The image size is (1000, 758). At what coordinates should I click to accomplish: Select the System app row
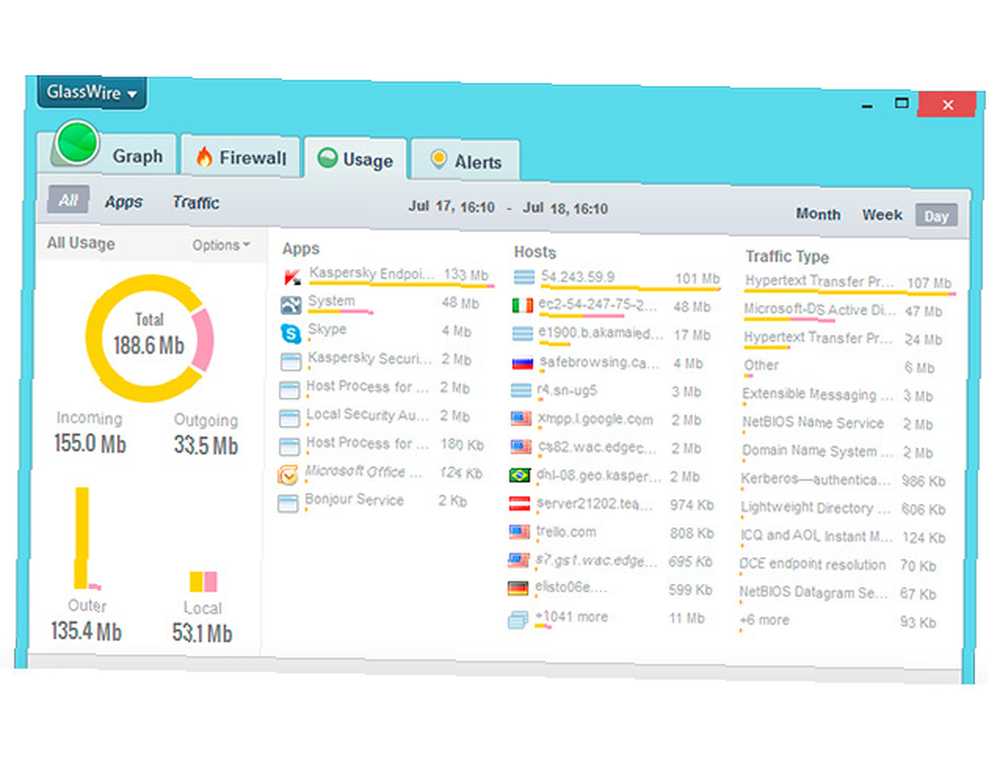pos(380,303)
